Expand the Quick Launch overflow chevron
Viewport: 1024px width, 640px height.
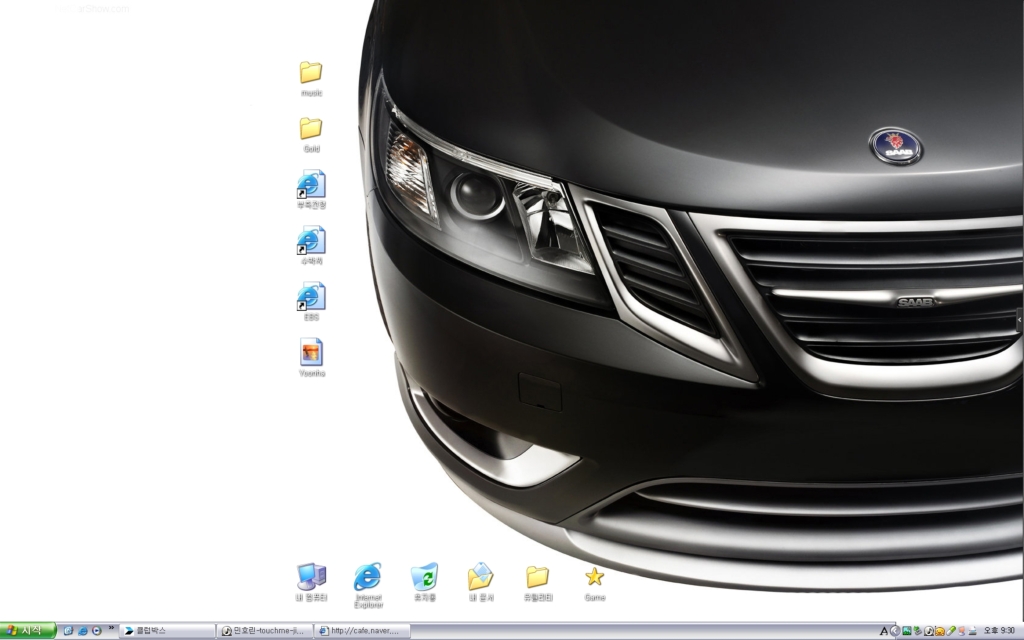111,628
